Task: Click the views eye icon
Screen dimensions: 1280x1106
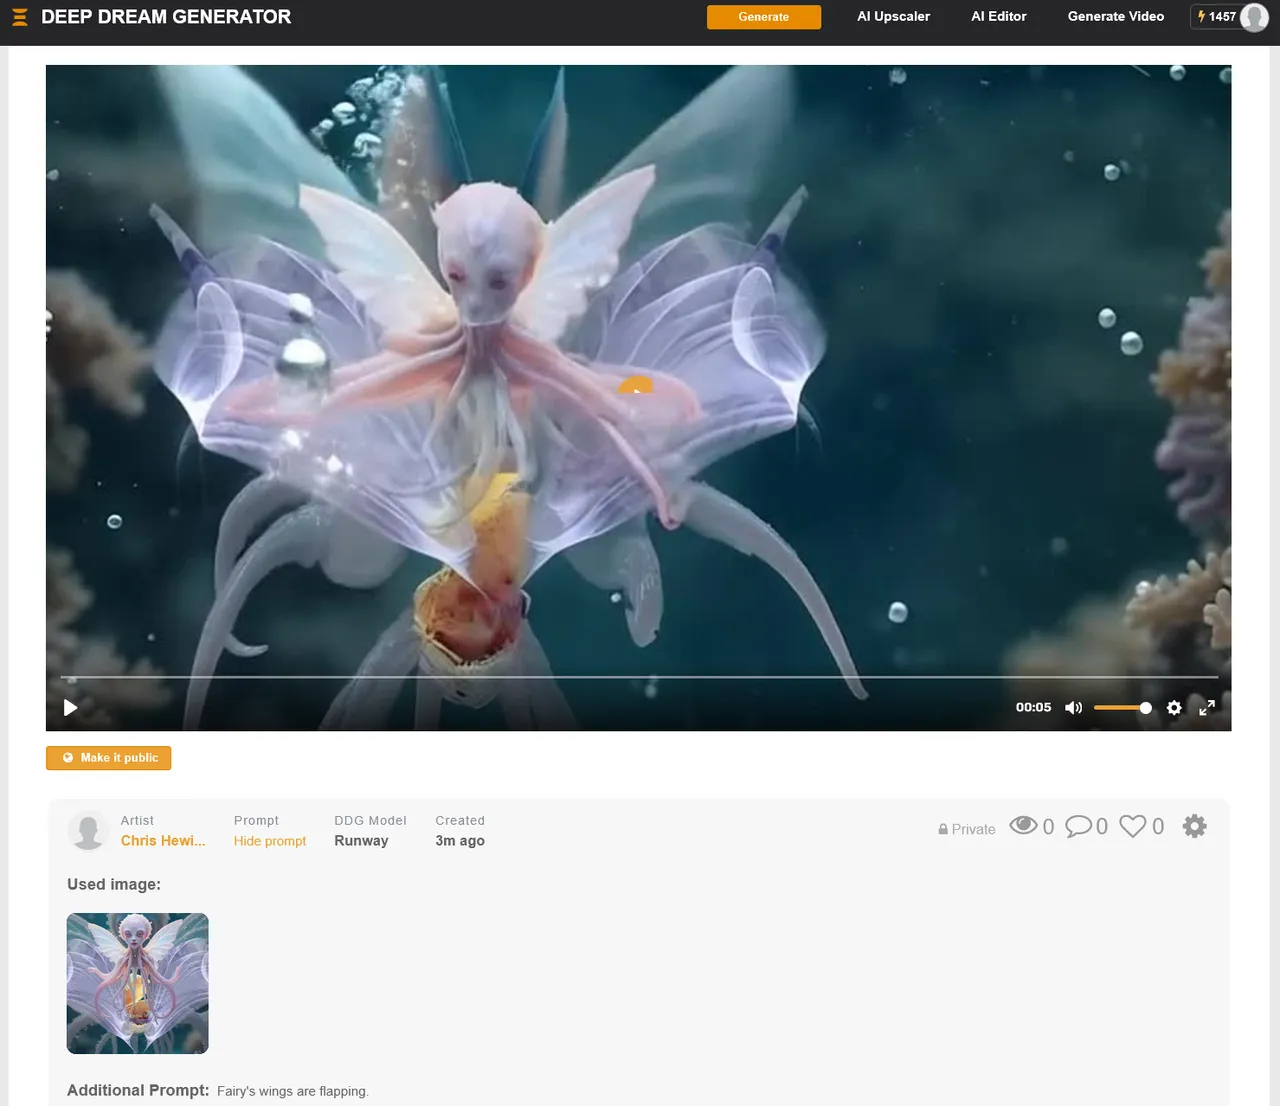Action: click(1023, 825)
